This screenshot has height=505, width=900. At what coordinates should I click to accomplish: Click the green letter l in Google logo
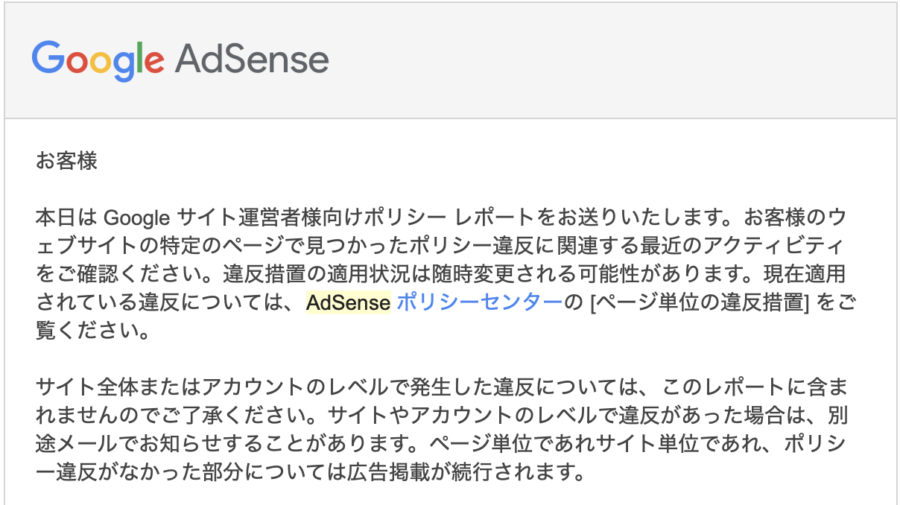point(139,57)
